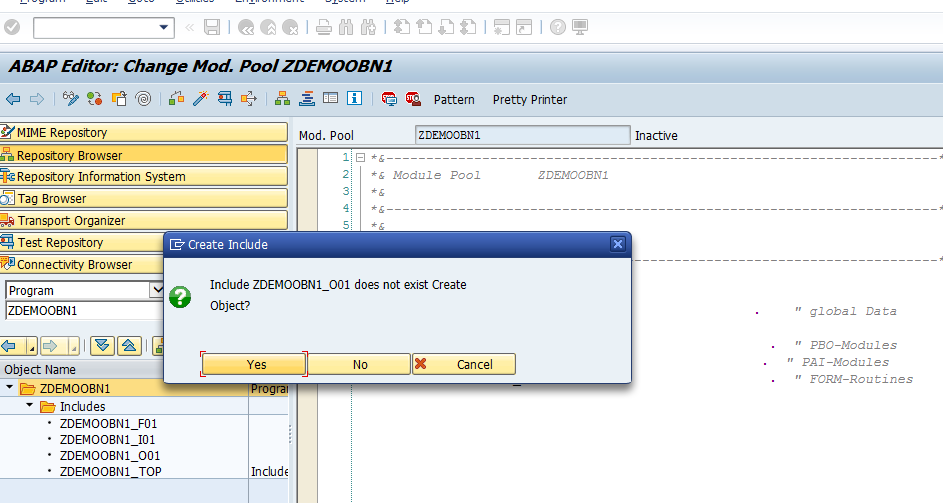Screen dimensions: 943x503
Task: Select the Repository Browser
Action: 144,155
